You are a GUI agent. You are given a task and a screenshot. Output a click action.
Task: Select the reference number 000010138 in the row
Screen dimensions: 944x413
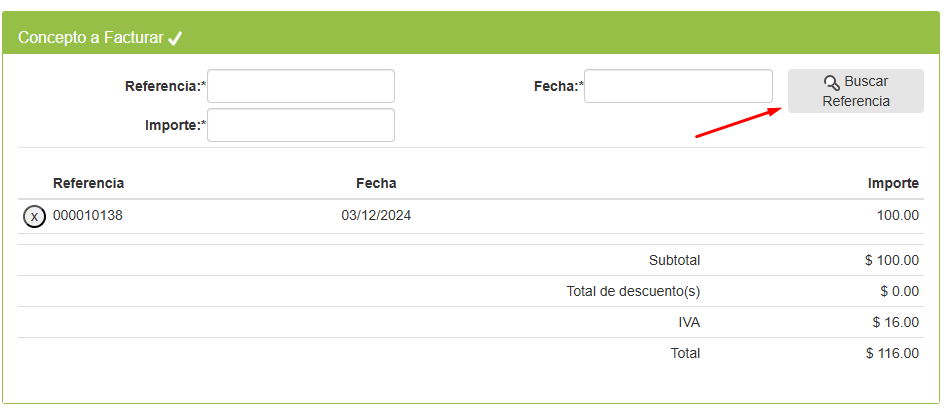tap(88, 215)
